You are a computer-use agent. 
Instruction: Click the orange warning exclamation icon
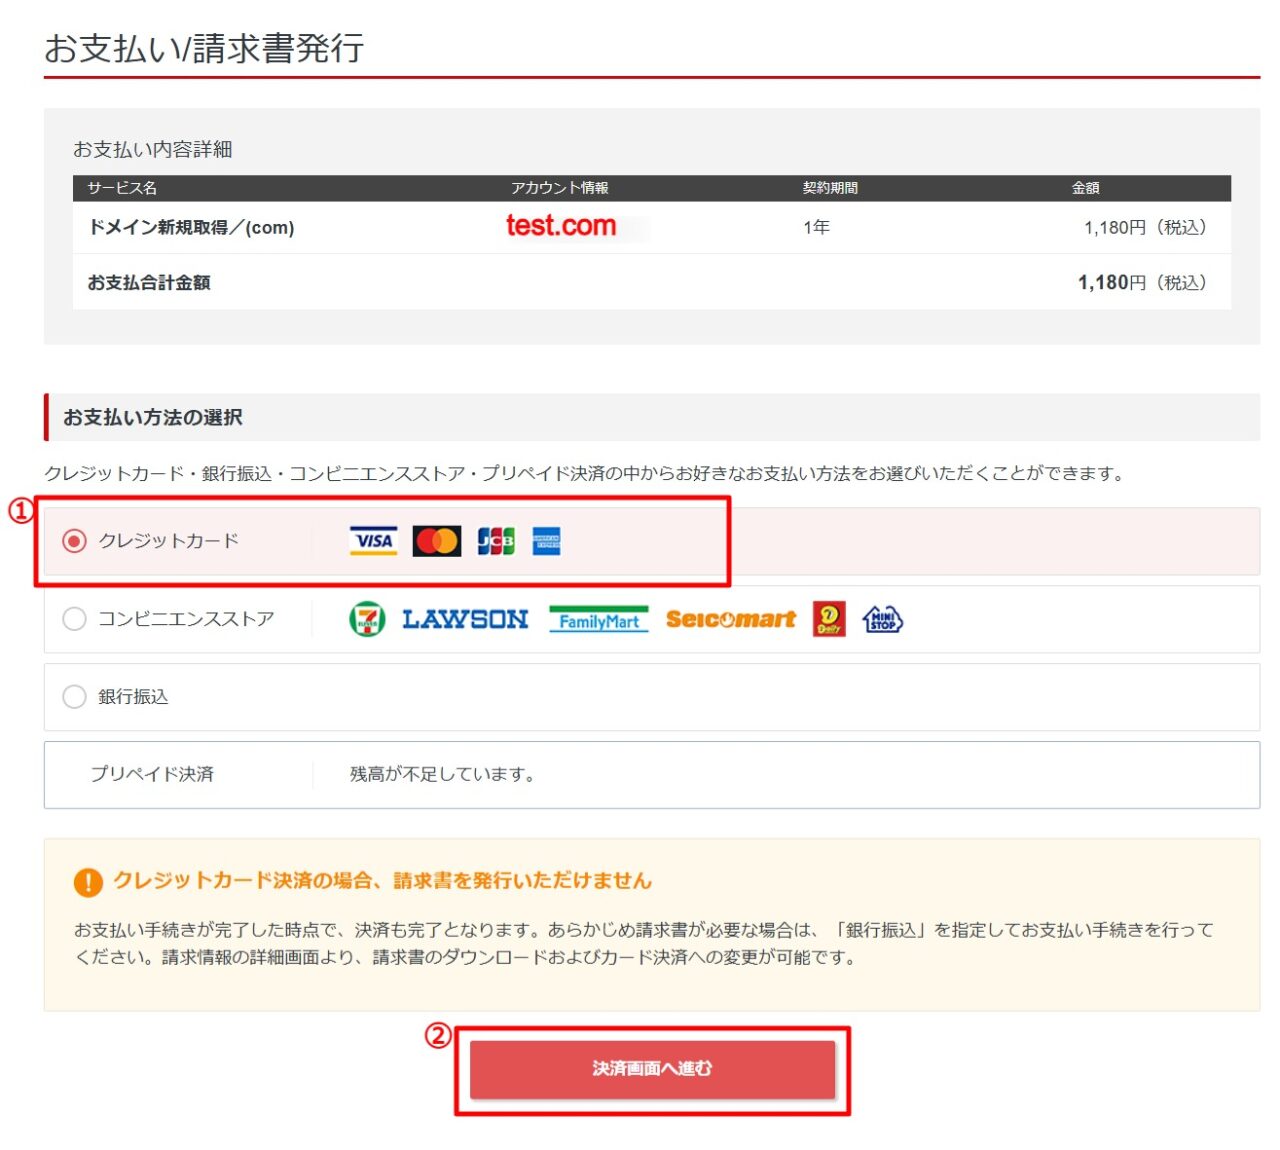[88, 882]
